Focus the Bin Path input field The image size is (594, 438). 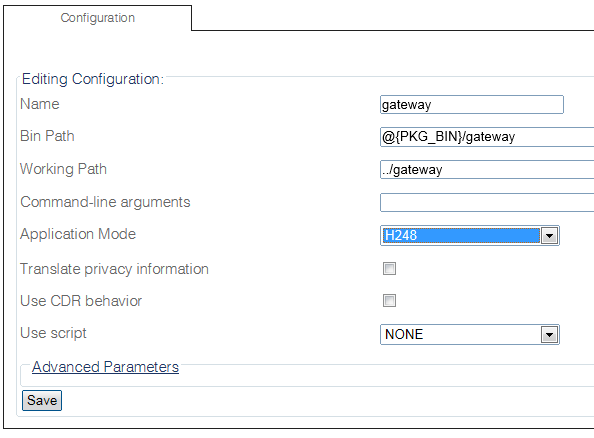(x=487, y=137)
